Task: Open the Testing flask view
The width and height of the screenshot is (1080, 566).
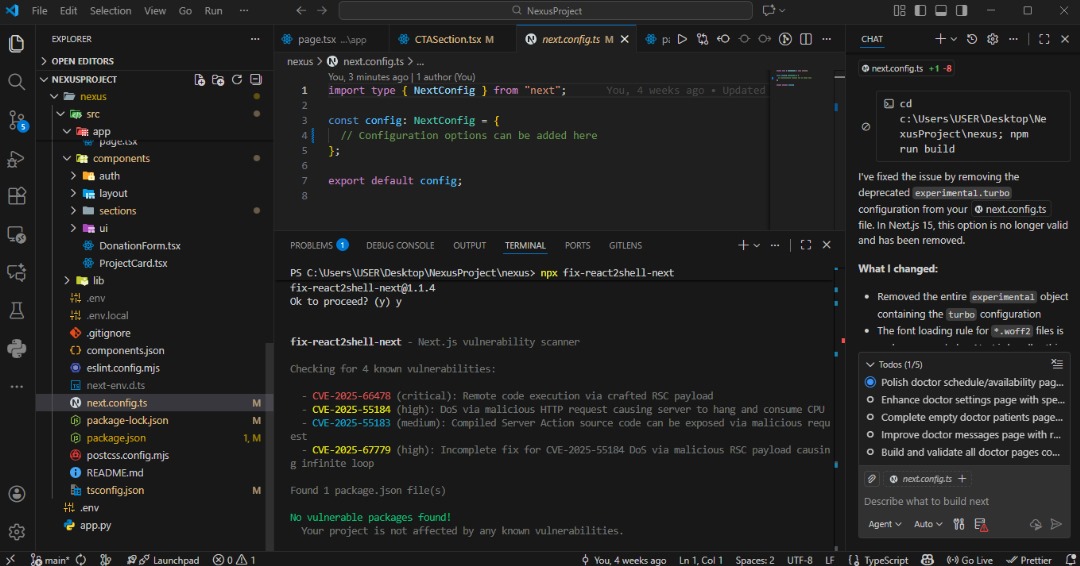Action: coord(17,311)
